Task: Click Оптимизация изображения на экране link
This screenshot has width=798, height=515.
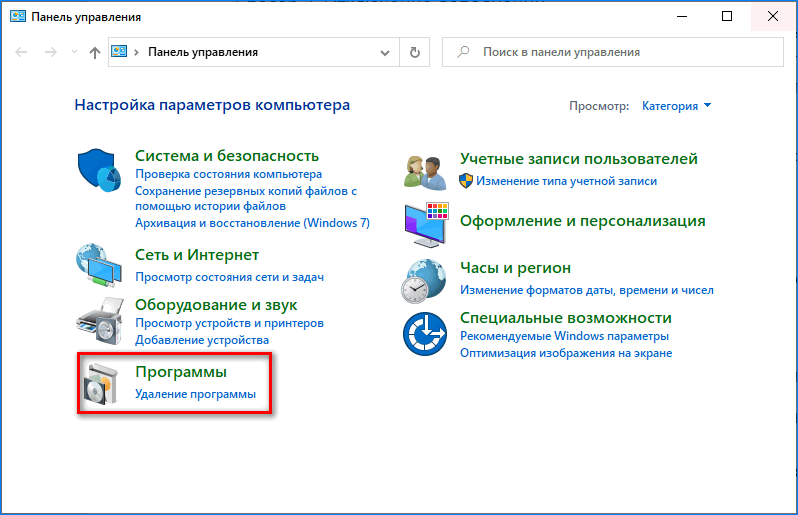Action: pyautogui.click(x=566, y=353)
